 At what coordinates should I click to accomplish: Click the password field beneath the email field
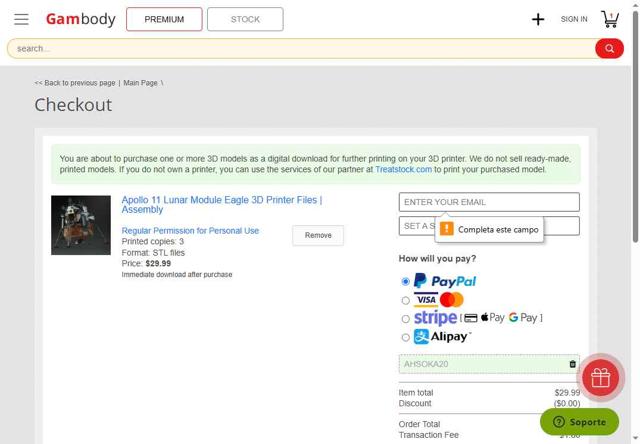pos(489,226)
